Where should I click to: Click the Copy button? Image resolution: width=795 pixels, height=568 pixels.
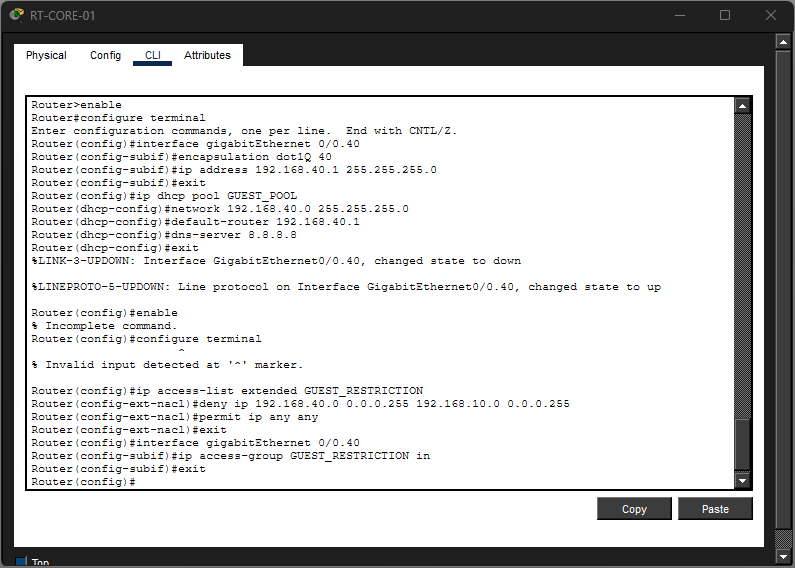(x=634, y=509)
